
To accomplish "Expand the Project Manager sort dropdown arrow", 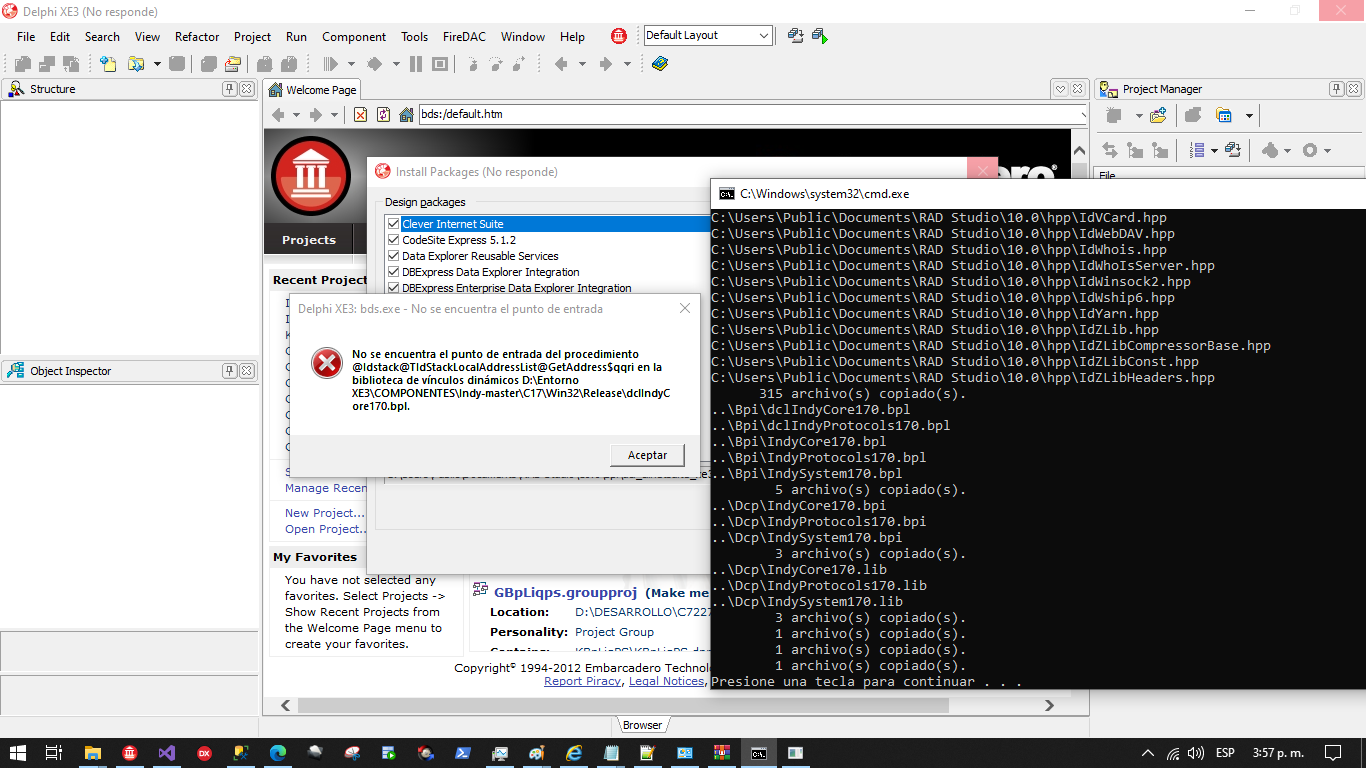I will click(1214, 151).
